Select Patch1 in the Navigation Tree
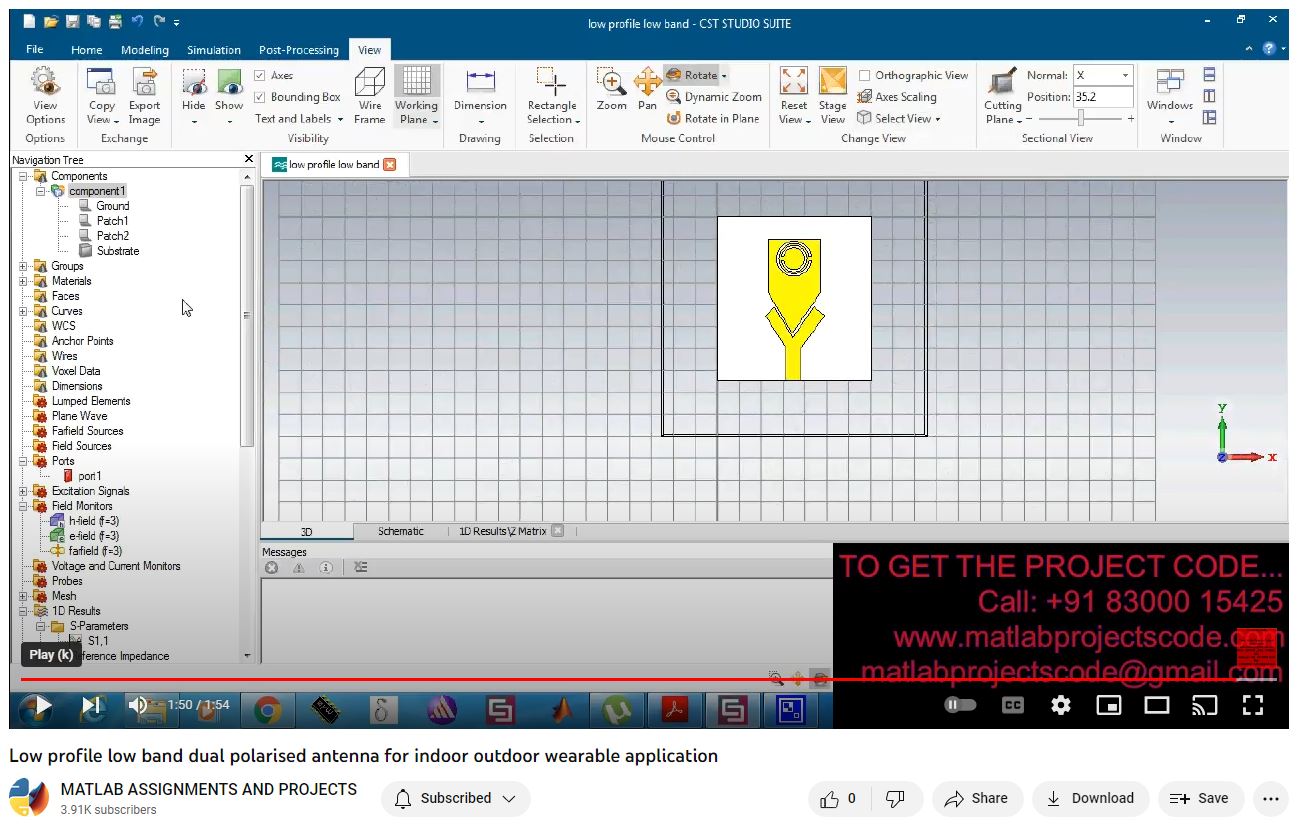The height and width of the screenshot is (831, 1300). (112, 221)
